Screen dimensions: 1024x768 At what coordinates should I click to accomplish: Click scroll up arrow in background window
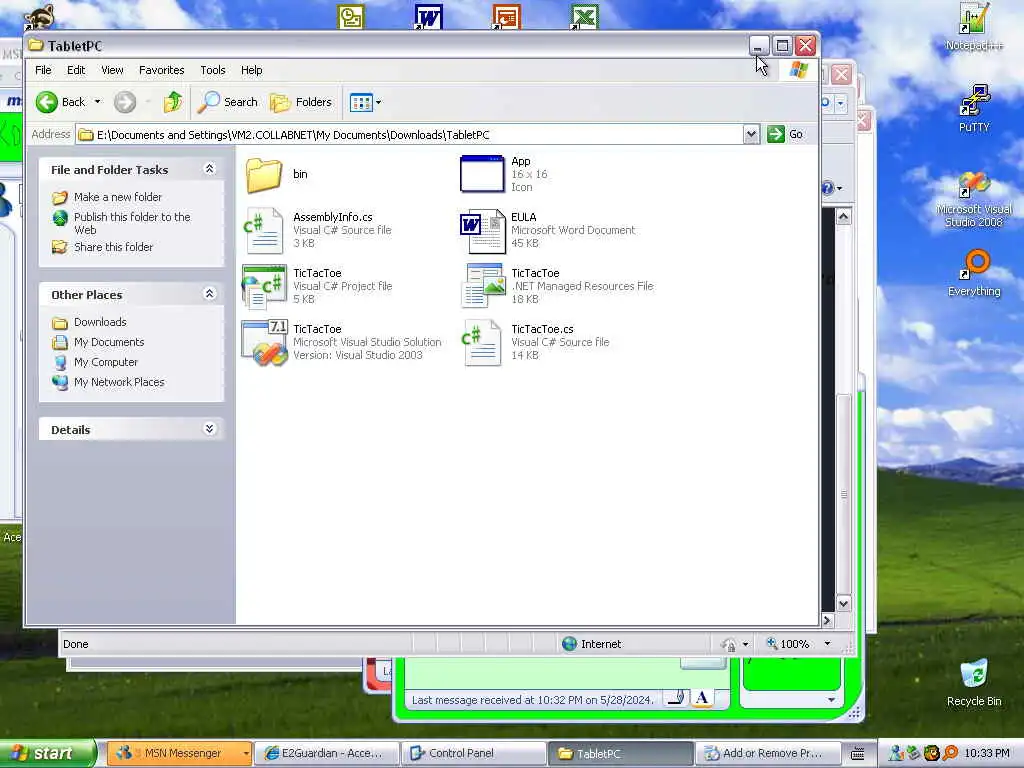tap(843, 216)
